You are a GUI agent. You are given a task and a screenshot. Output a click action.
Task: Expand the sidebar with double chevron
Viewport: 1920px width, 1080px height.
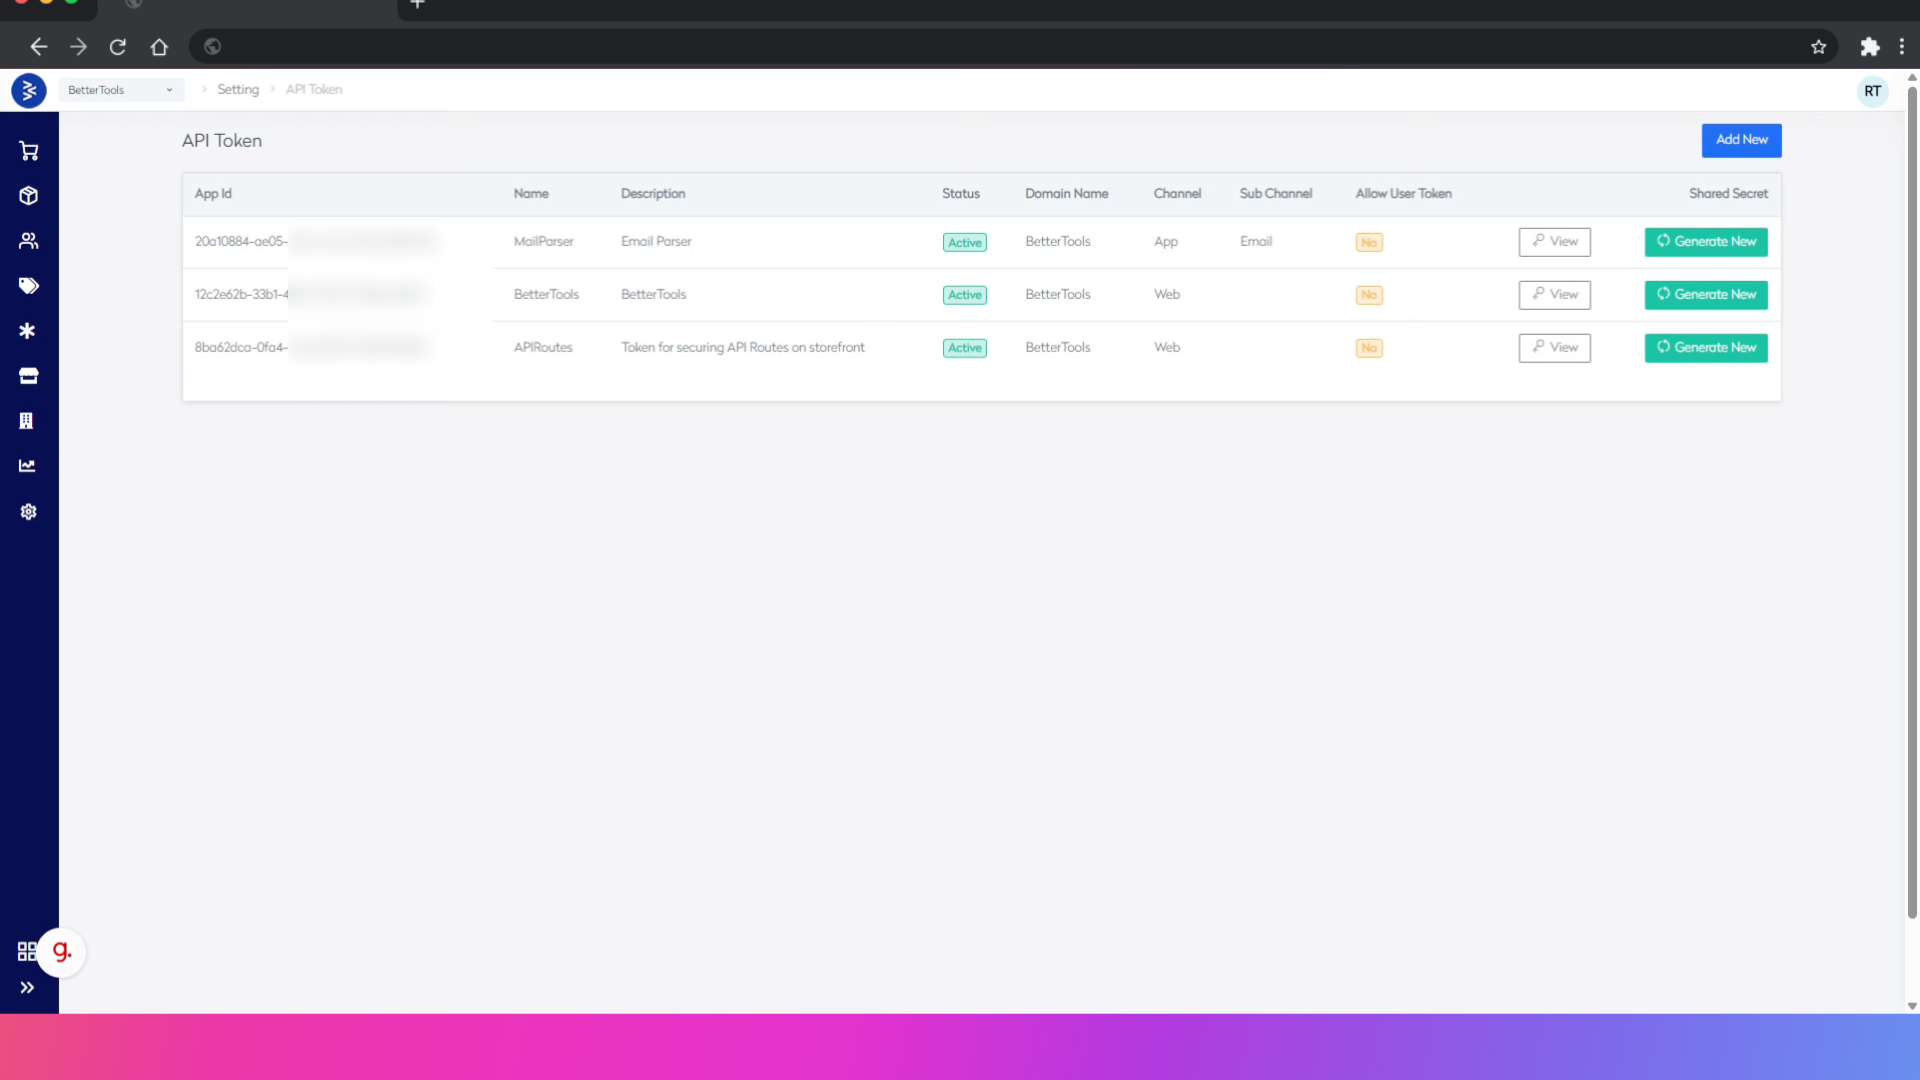pos(27,987)
